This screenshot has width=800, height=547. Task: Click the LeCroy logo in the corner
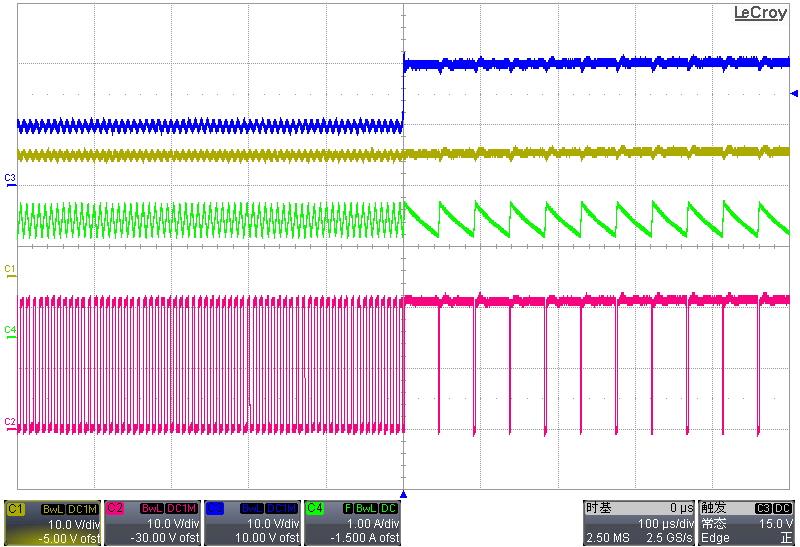(x=761, y=13)
